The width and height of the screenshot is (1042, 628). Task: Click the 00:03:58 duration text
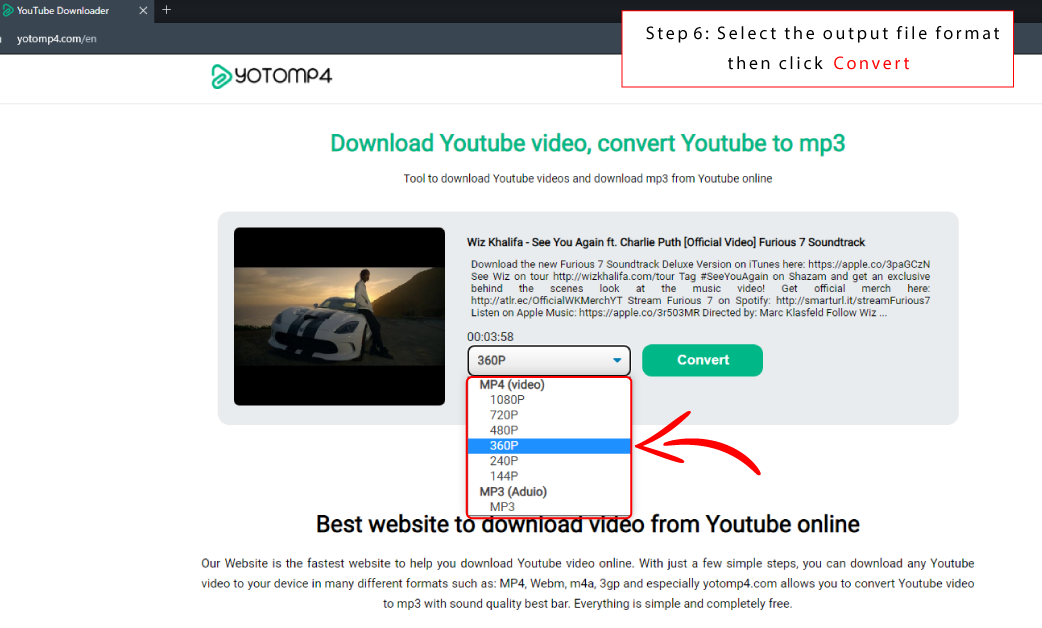(490, 337)
